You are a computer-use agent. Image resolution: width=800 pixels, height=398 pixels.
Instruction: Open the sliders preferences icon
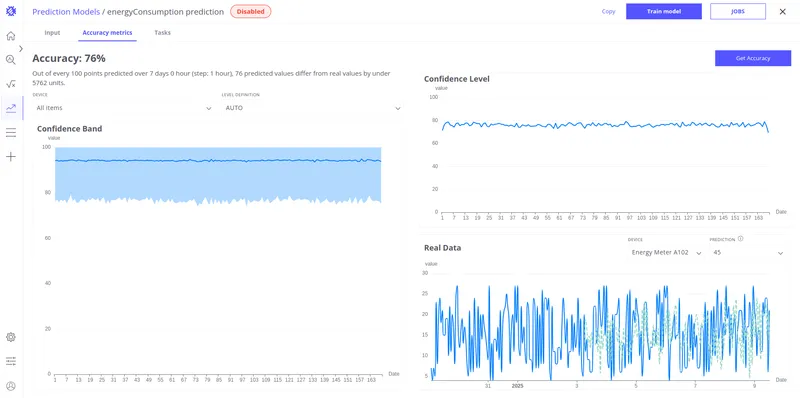click(x=11, y=361)
